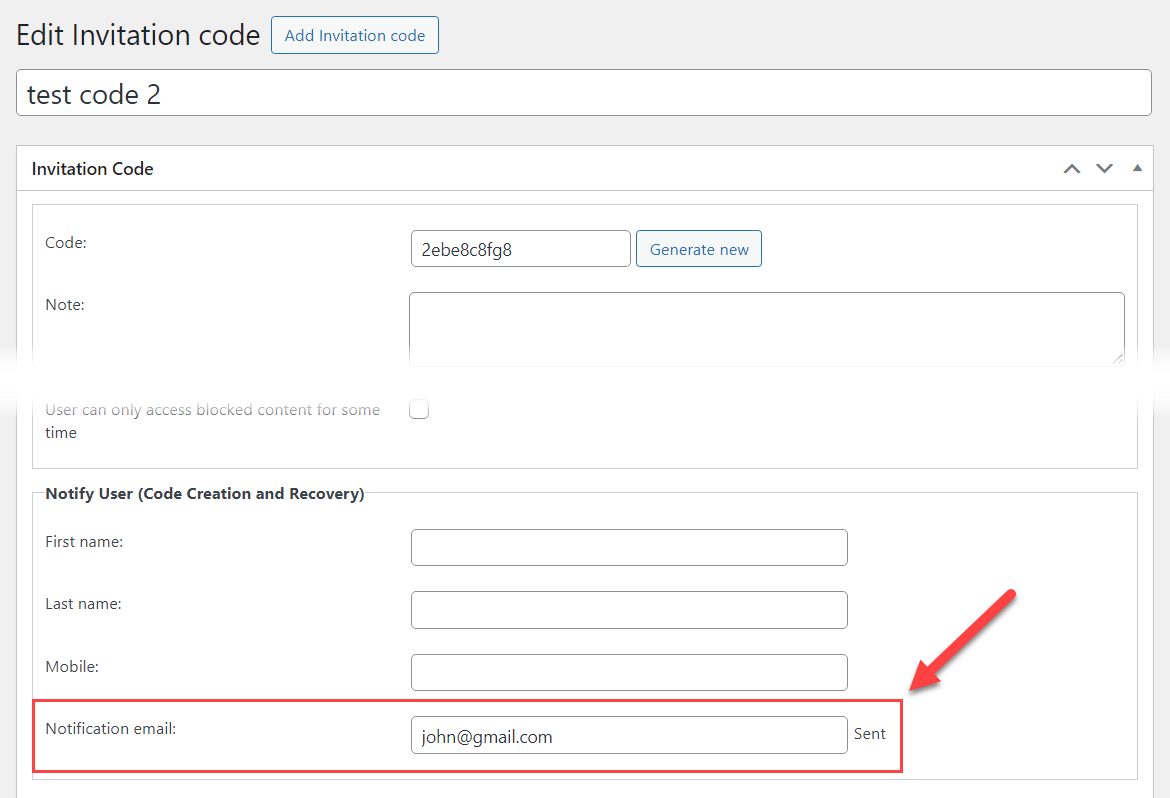
Task: Click the 'Invitation Code' panel heading
Action: [x=93, y=169]
